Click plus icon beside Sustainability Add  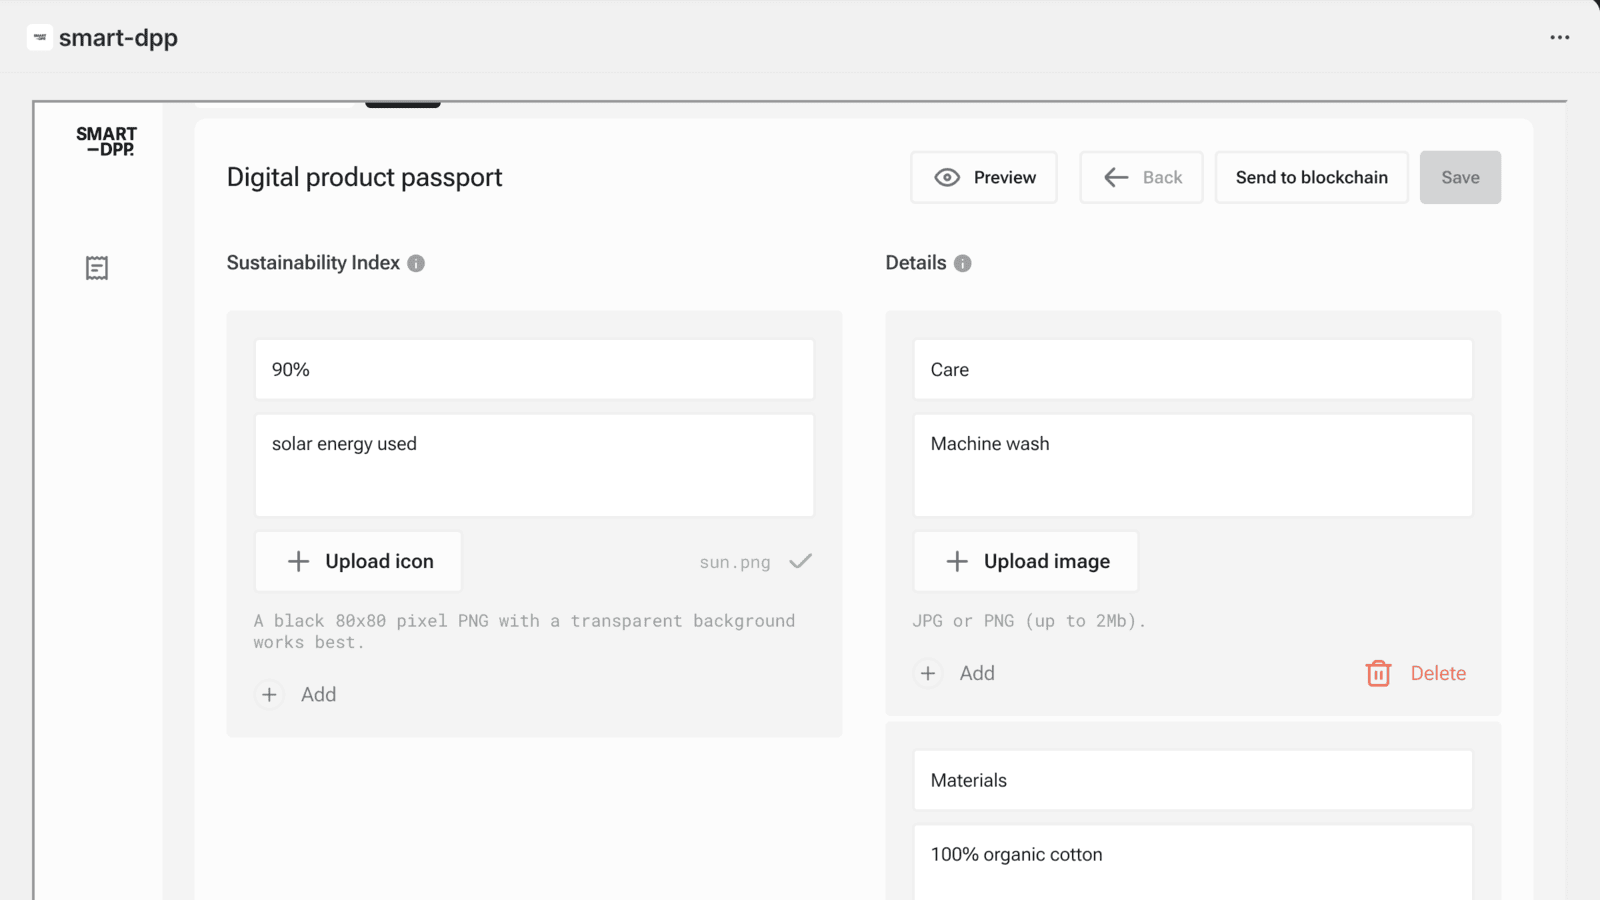(x=269, y=694)
